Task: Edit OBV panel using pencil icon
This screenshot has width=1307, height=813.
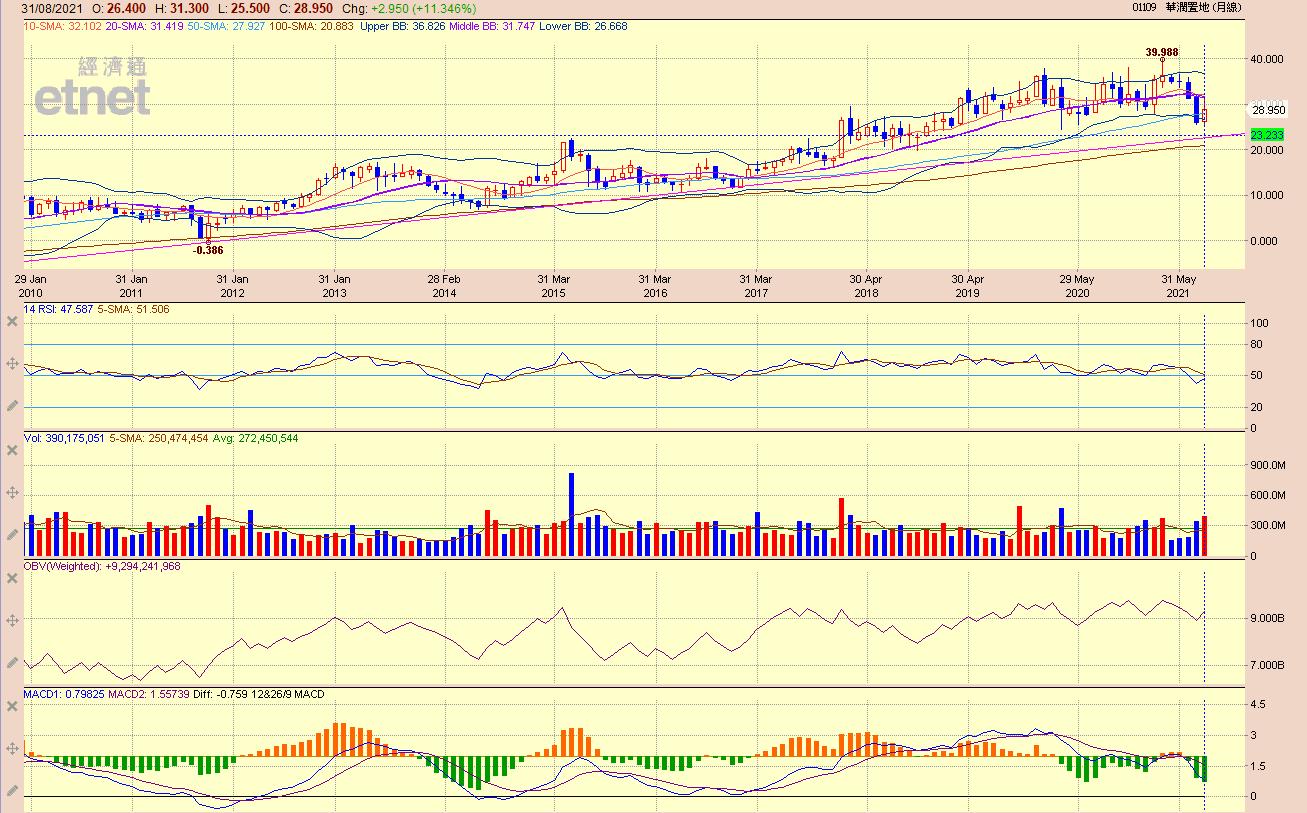Action: pyautogui.click(x=12, y=663)
